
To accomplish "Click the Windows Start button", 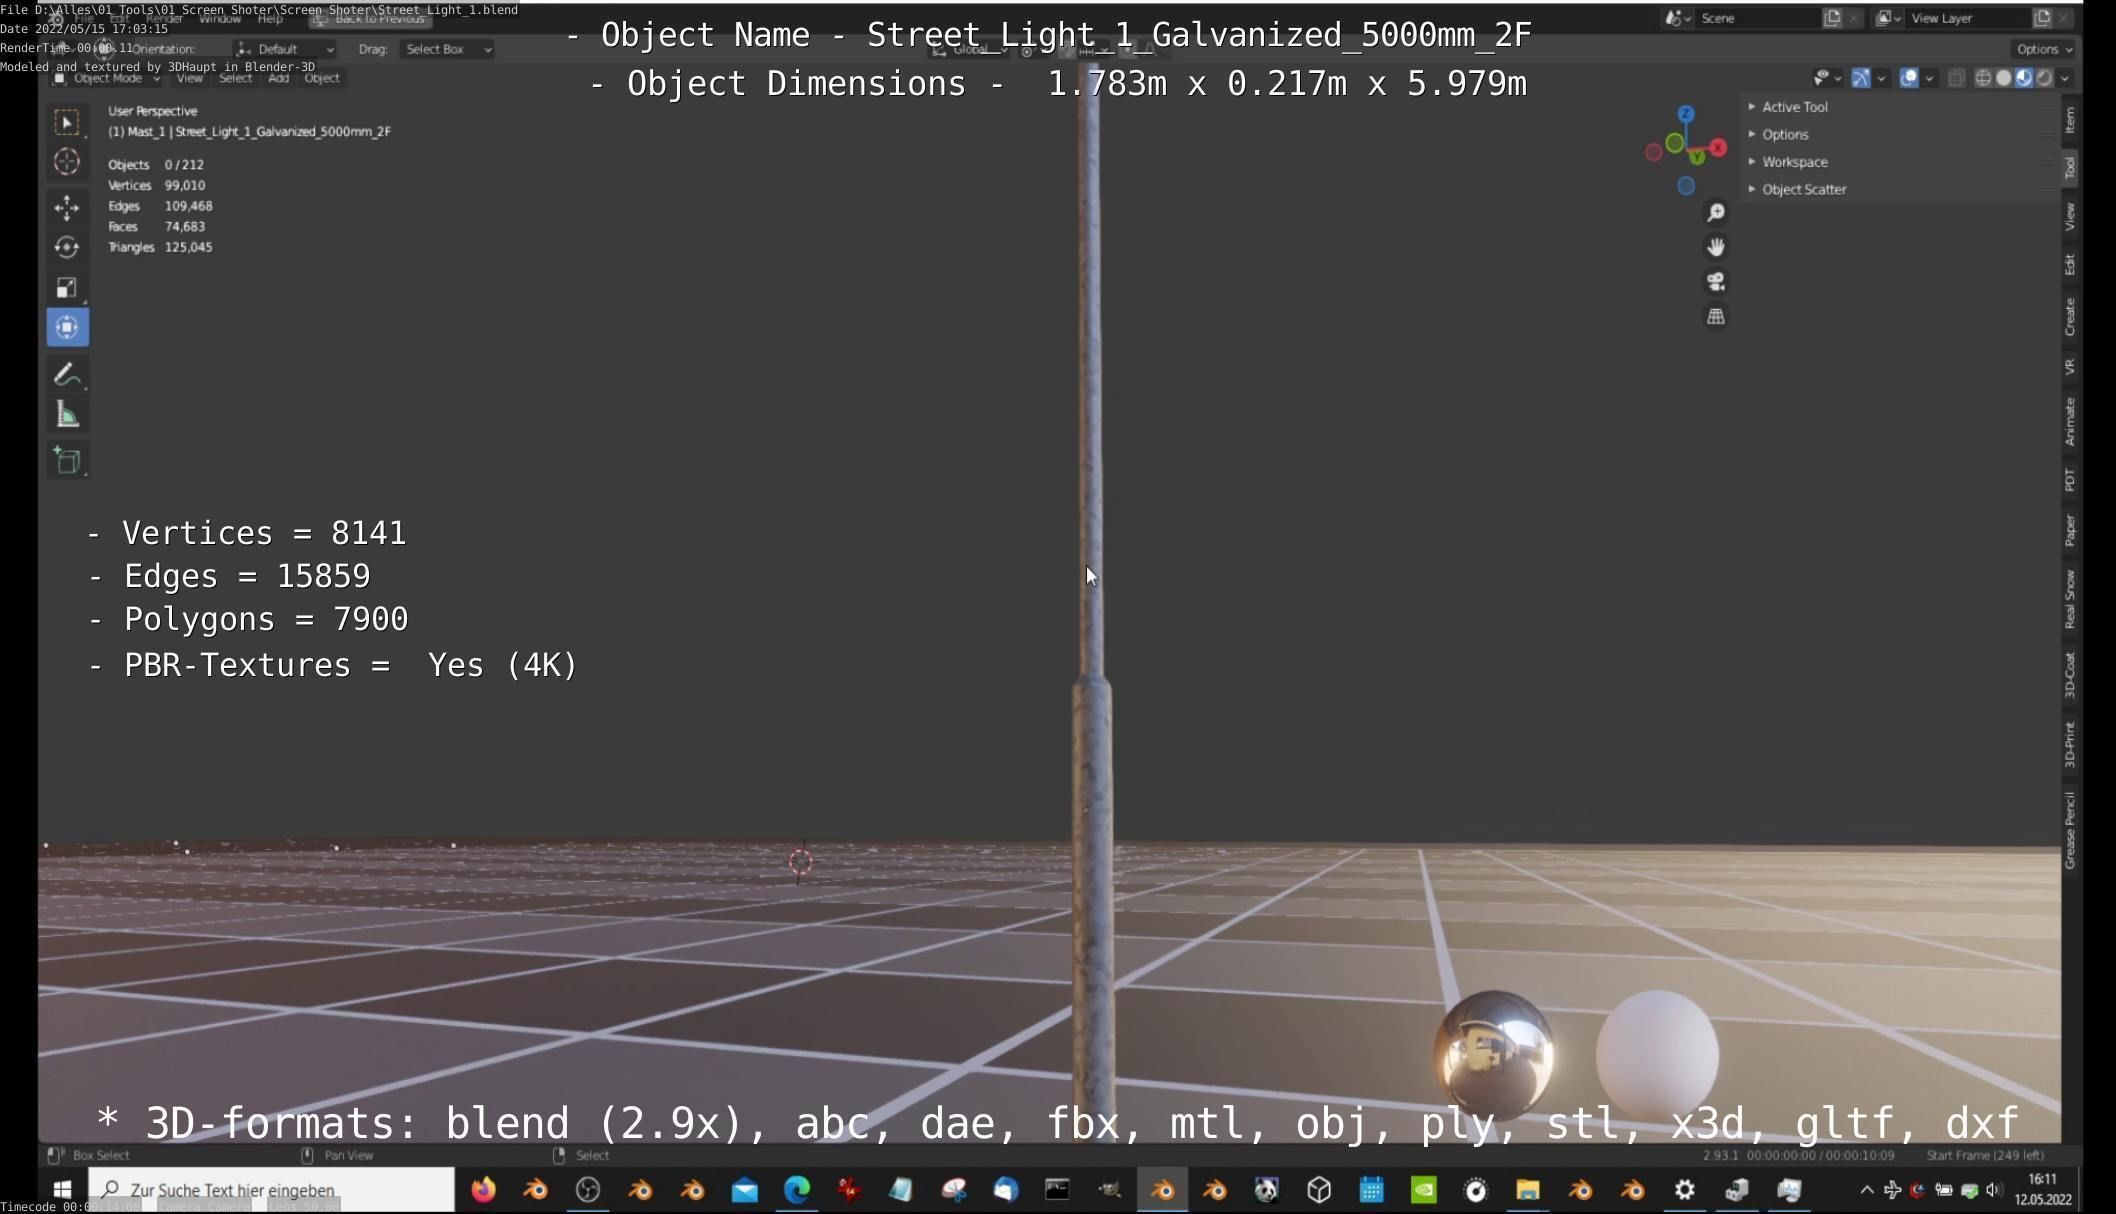I will point(62,1189).
